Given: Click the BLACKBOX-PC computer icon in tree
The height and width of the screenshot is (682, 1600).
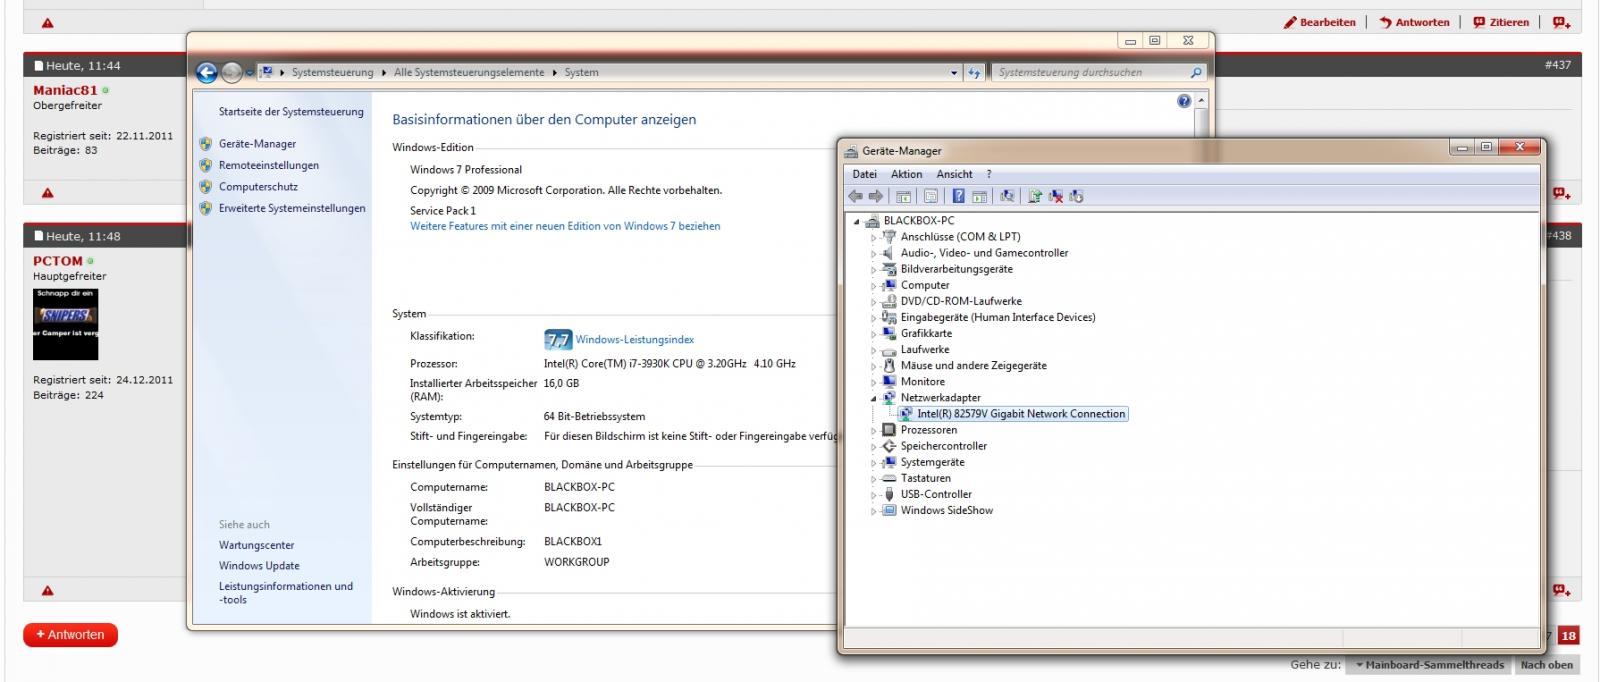Looking at the screenshot, I should pyautogui.click(x=872, y=221).
